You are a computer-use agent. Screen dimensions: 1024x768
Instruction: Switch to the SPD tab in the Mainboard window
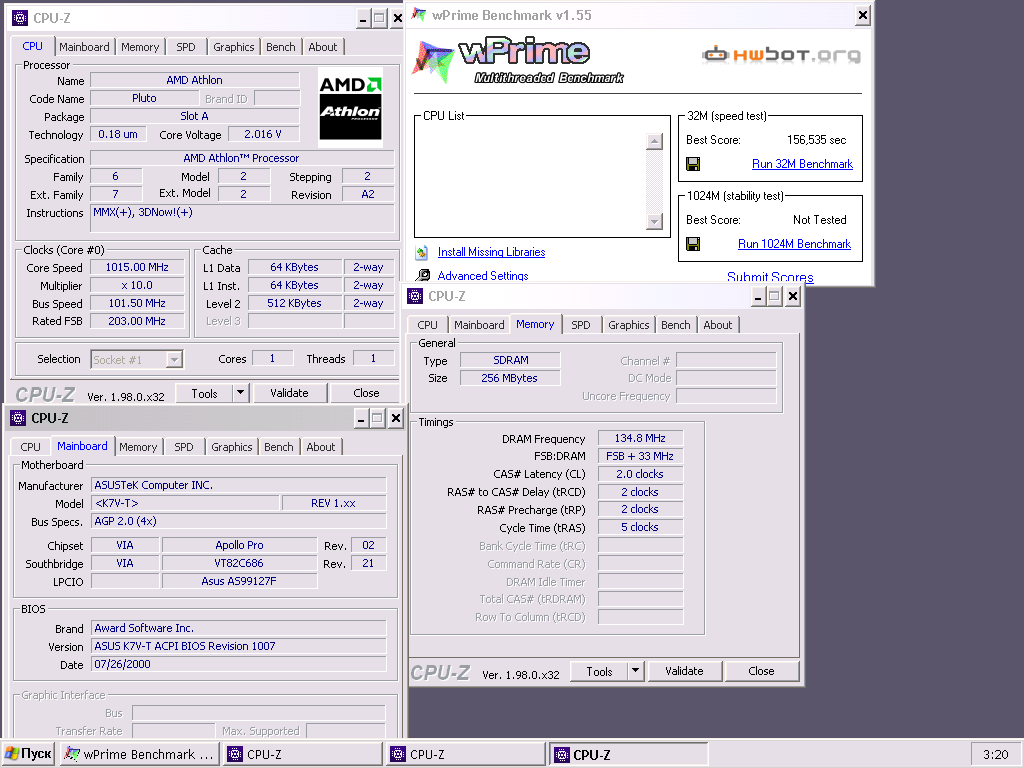pos(184,447)
